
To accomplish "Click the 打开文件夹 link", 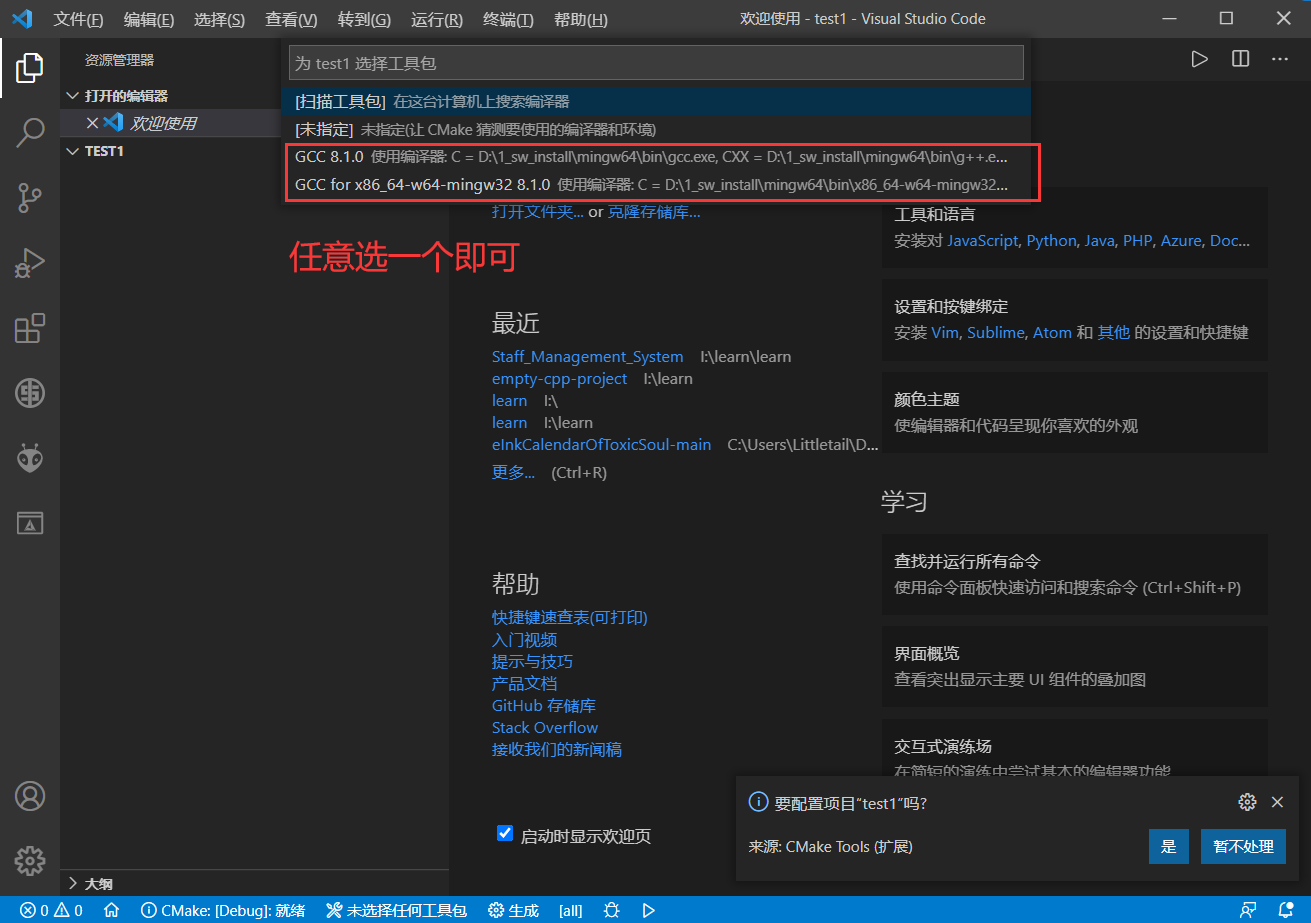I will click(x=538, y=212).
